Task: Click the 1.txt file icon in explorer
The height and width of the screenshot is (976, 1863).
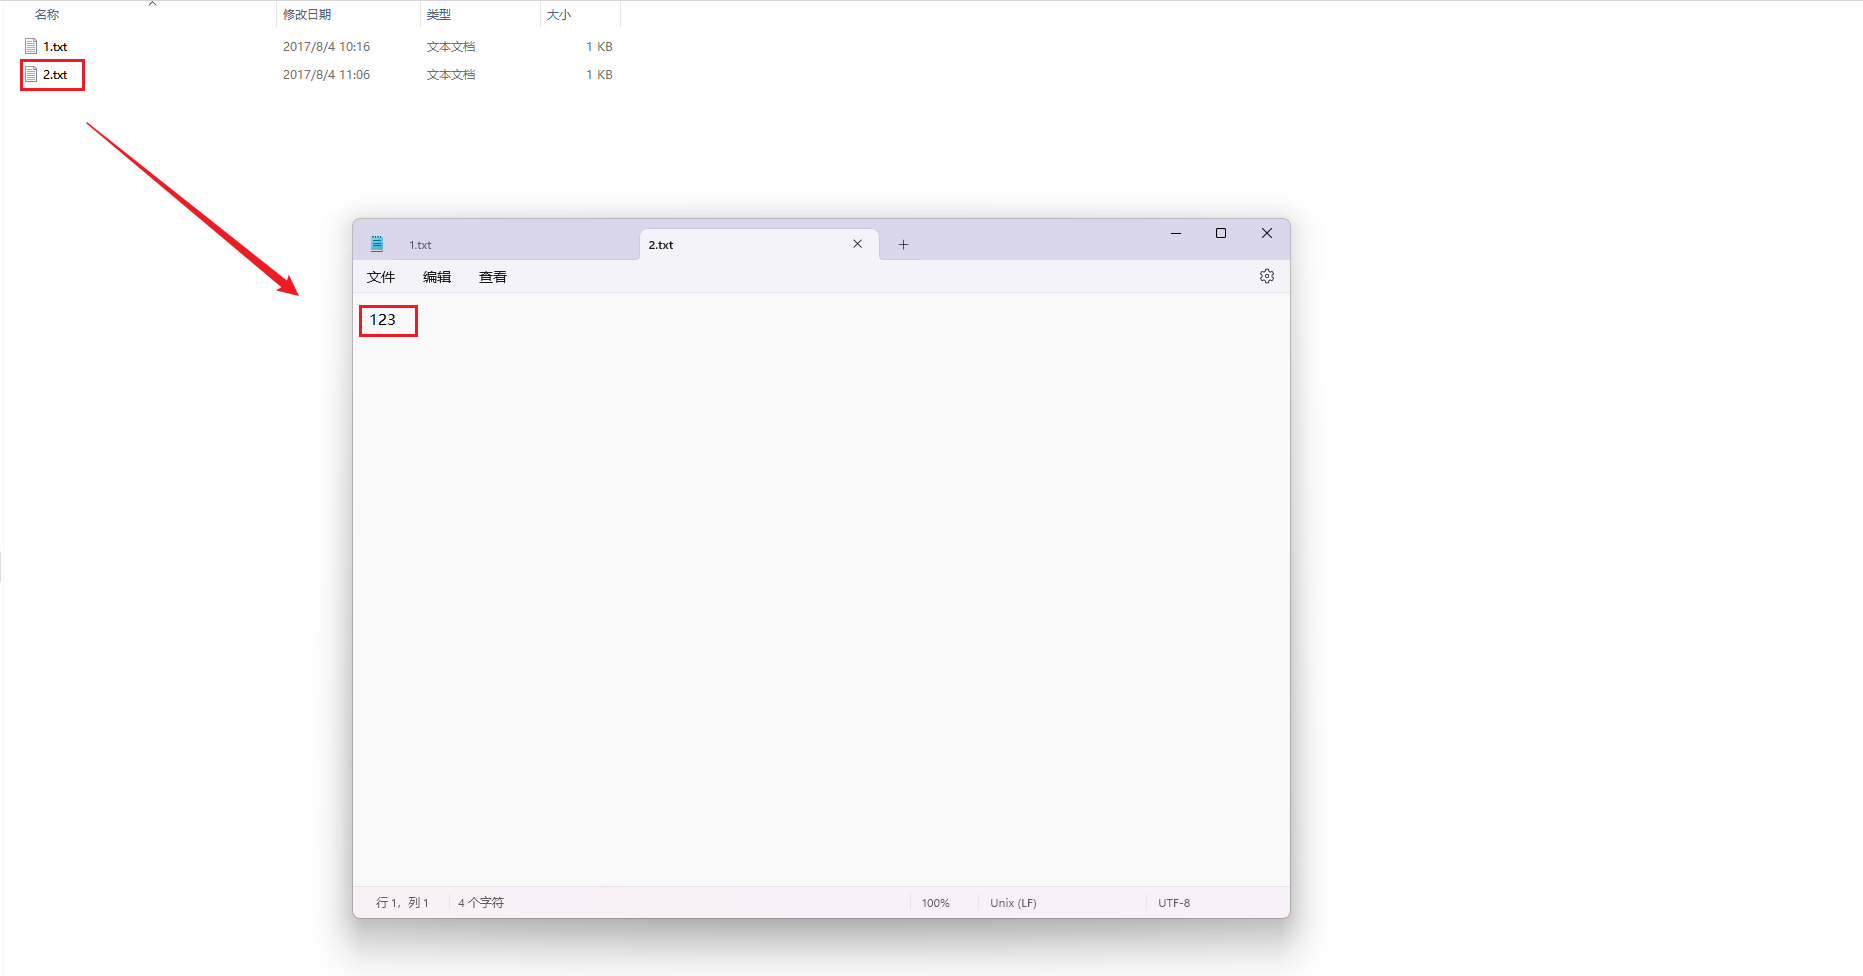Action: pyautogui.click(x=31, y=46)
